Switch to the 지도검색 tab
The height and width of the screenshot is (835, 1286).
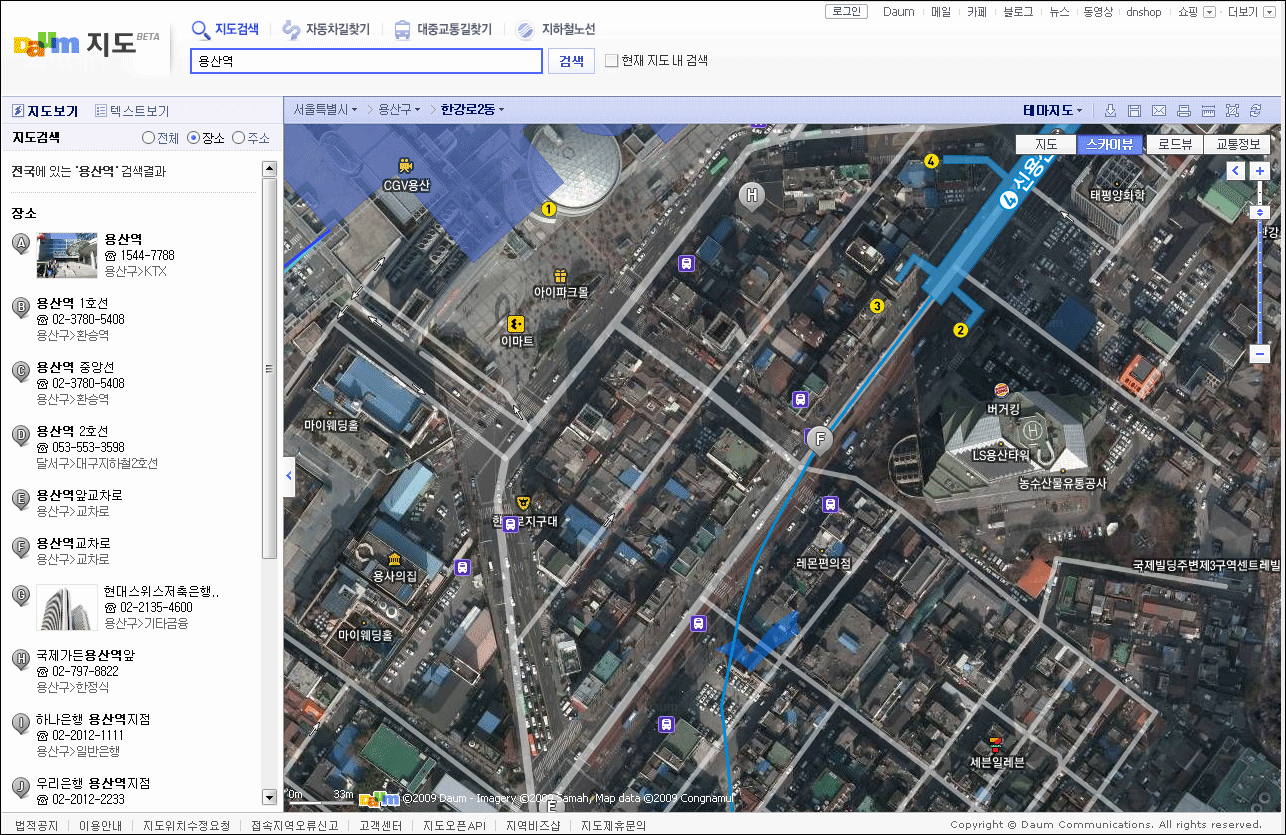[225, 29]
